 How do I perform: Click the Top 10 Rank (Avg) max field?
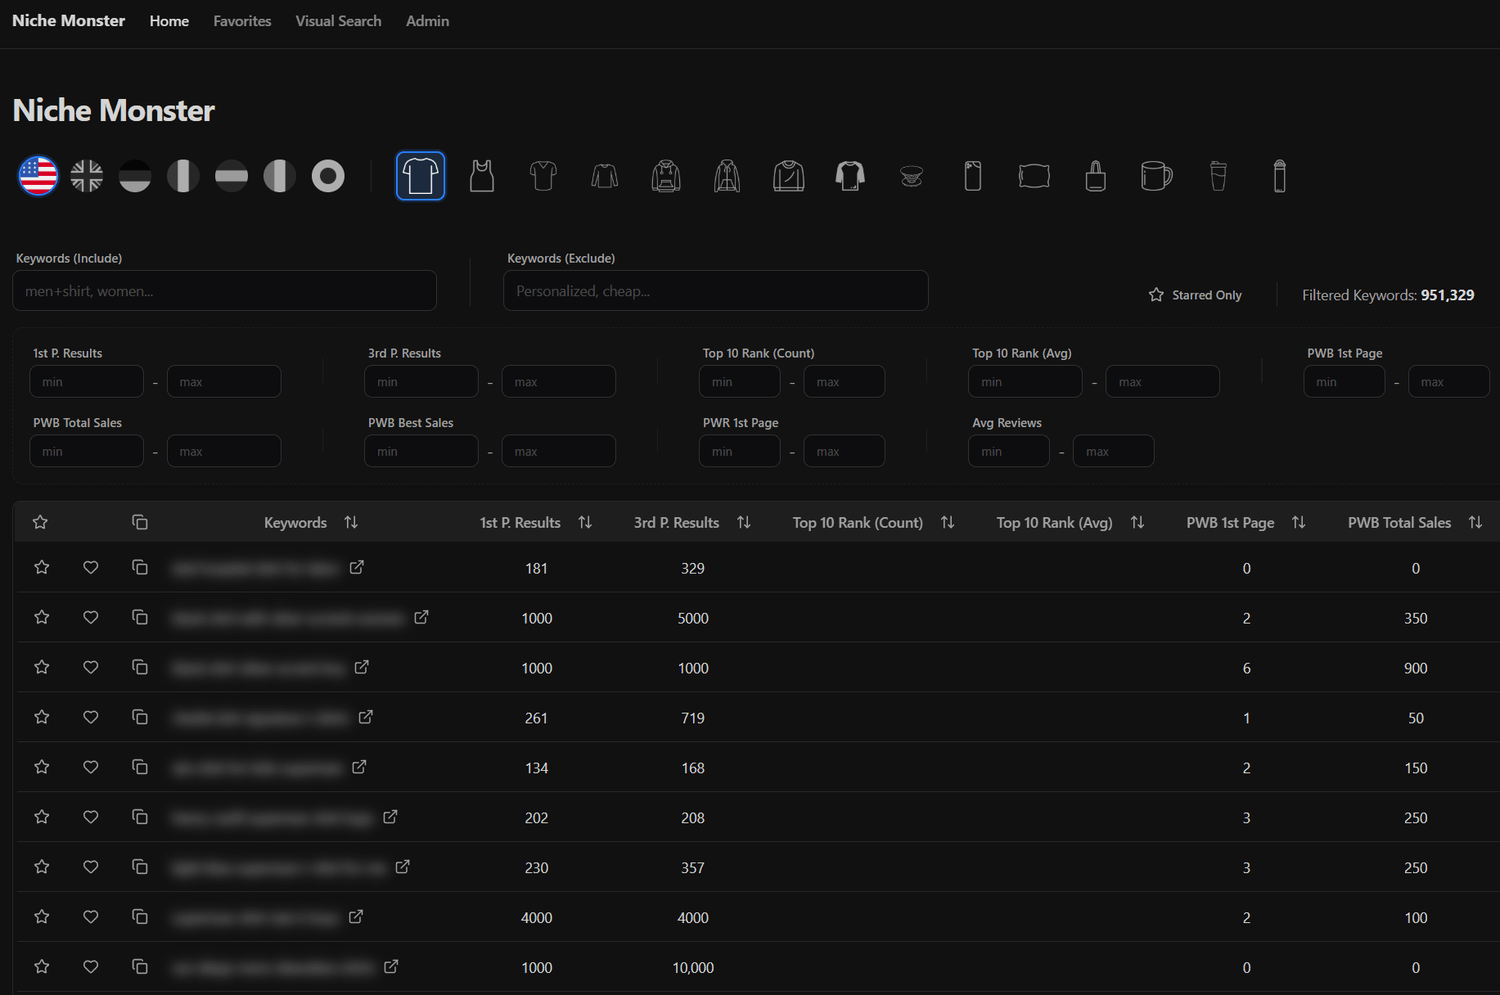pyautogui.click(x=1163, y=382)
